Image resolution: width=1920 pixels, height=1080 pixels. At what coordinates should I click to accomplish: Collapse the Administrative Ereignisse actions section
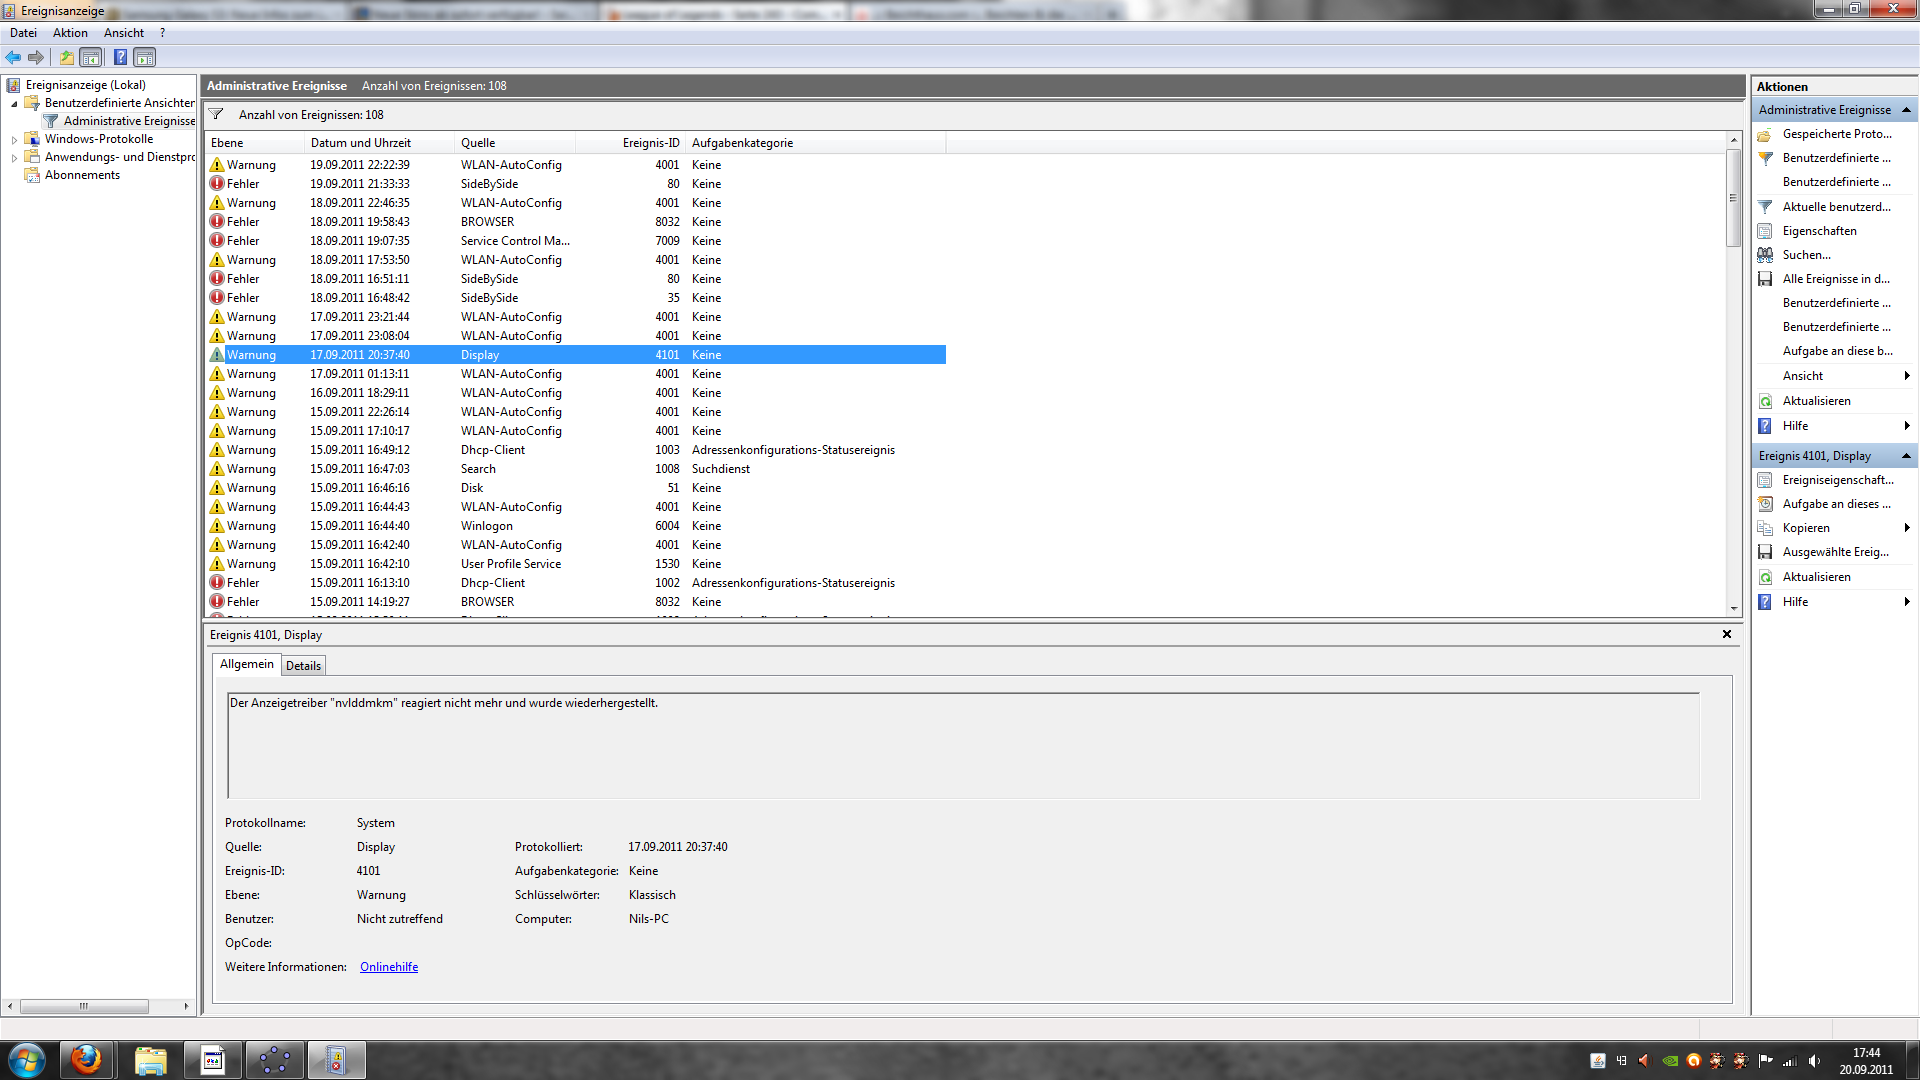[x=1906, y=110]
